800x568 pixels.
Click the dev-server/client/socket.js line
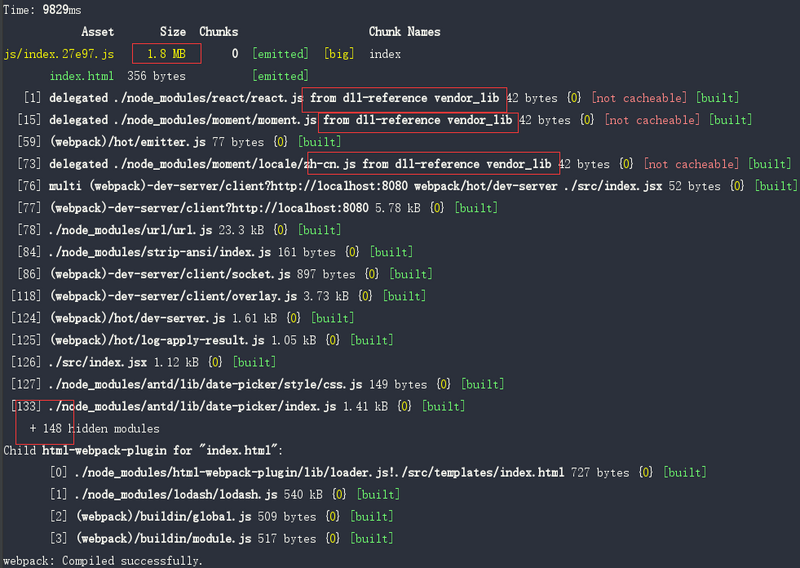(x=224, y=274)
